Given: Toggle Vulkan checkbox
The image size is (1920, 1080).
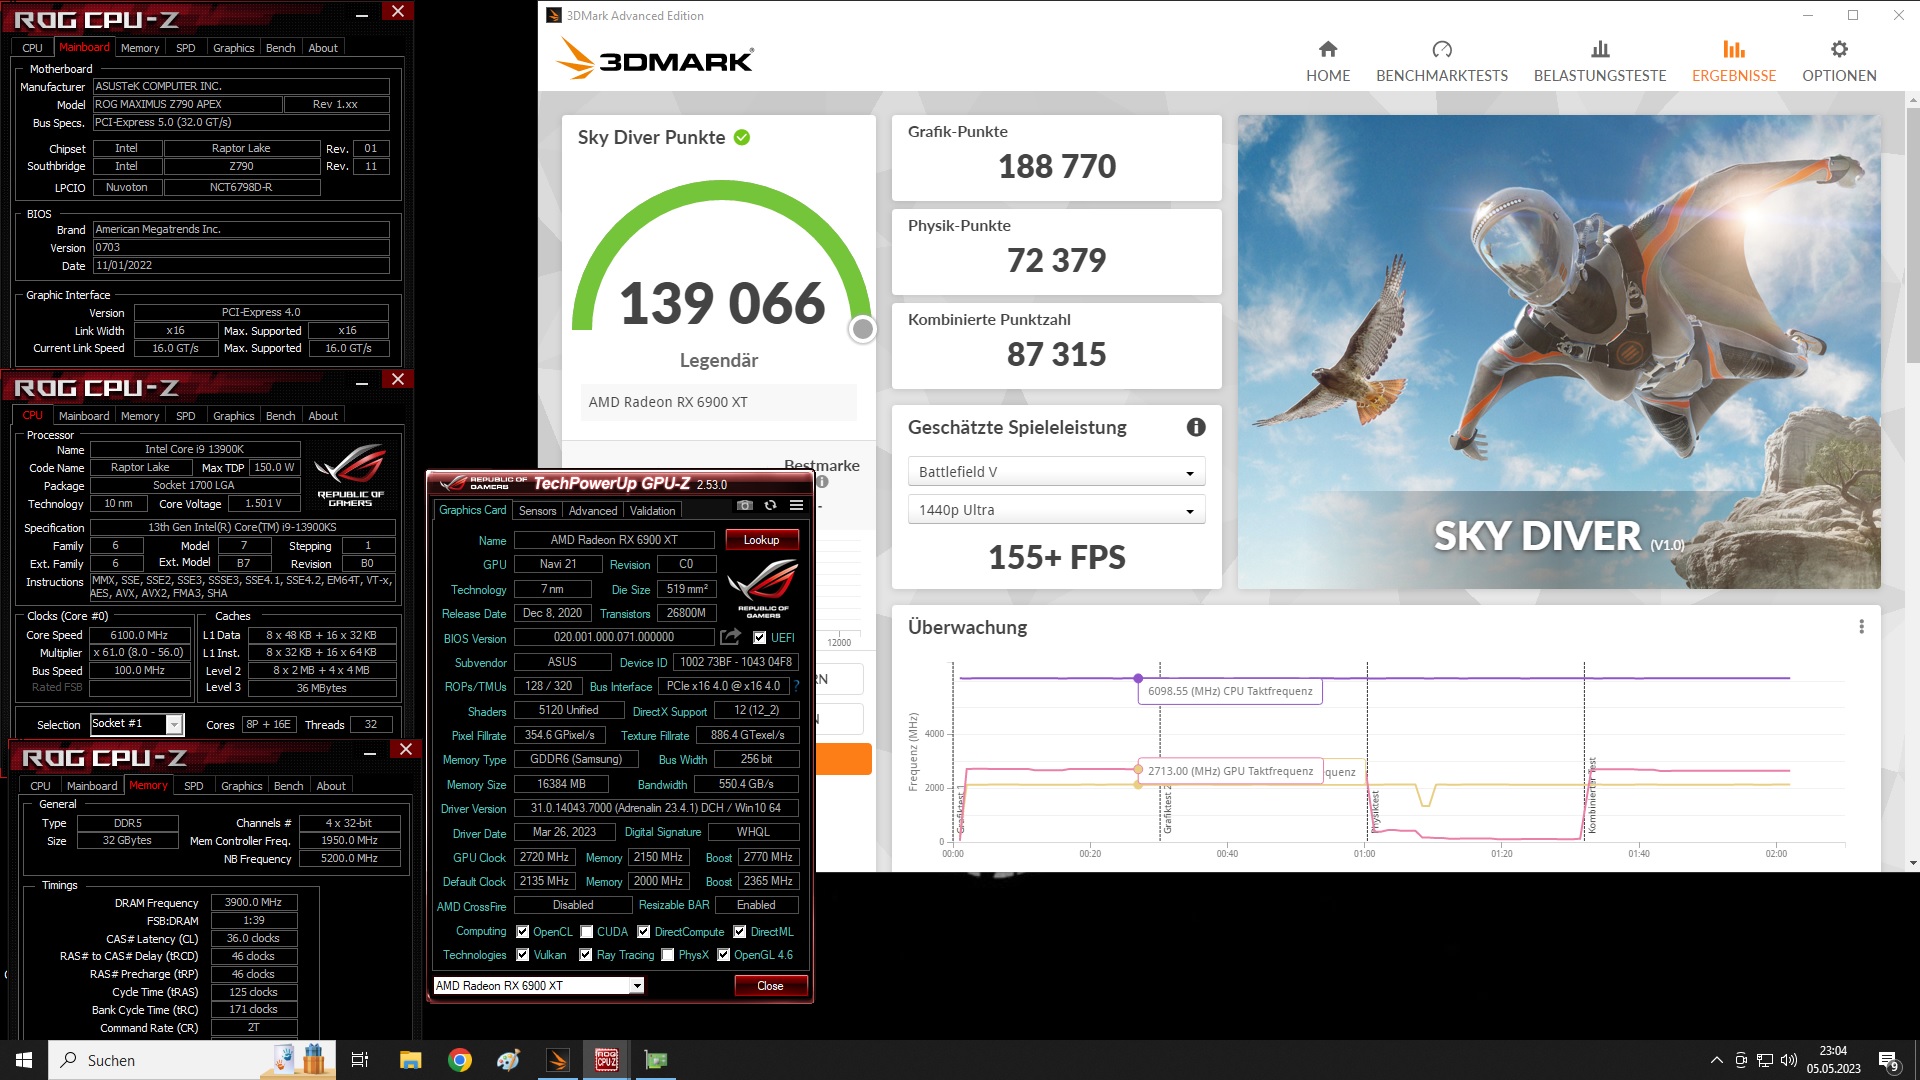Looking at the screenshot, I should click(x=522, y=955).
